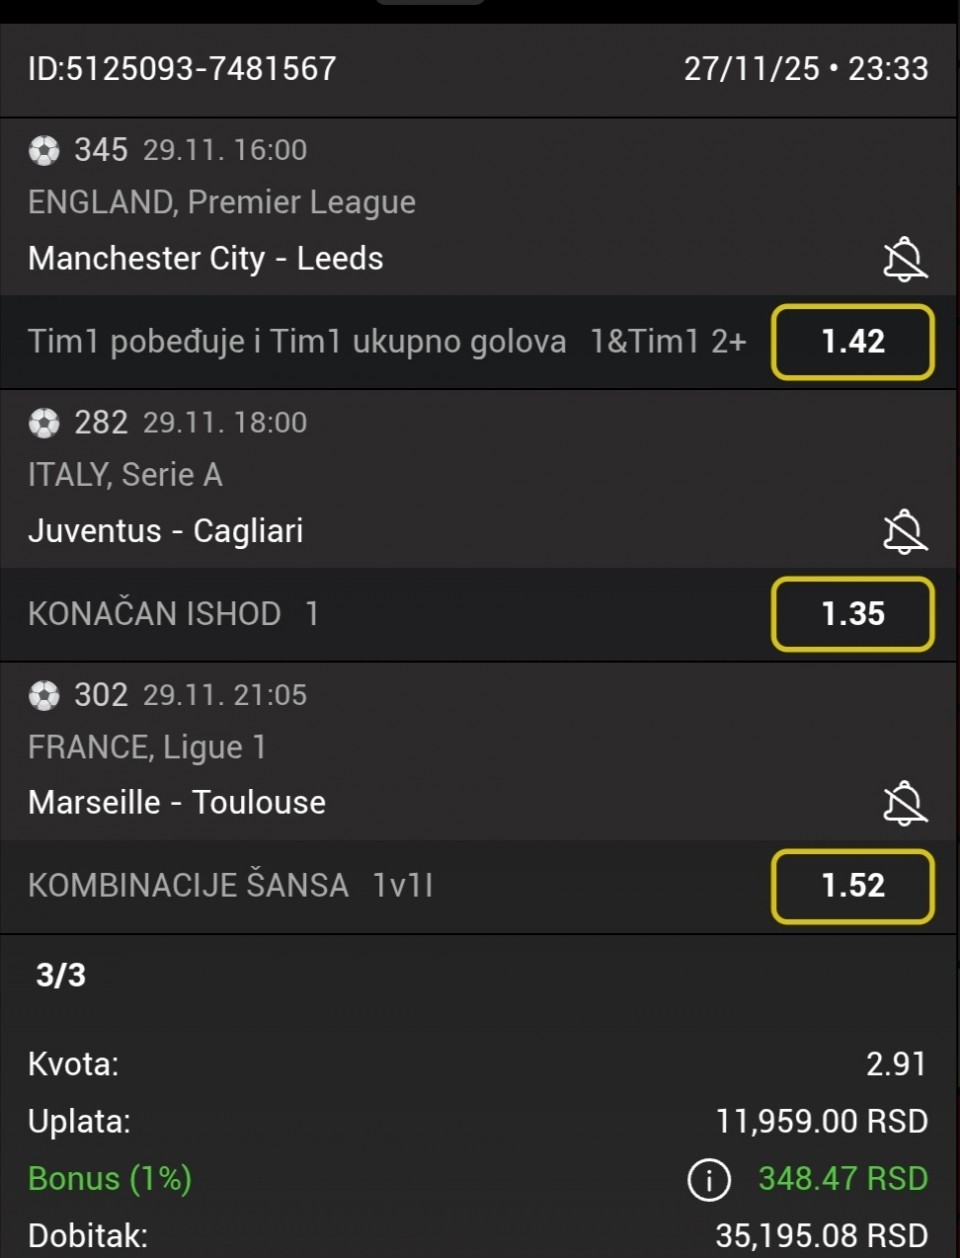
Task: Click soccer ball icon next to 302
Action: tap(44, 695)
